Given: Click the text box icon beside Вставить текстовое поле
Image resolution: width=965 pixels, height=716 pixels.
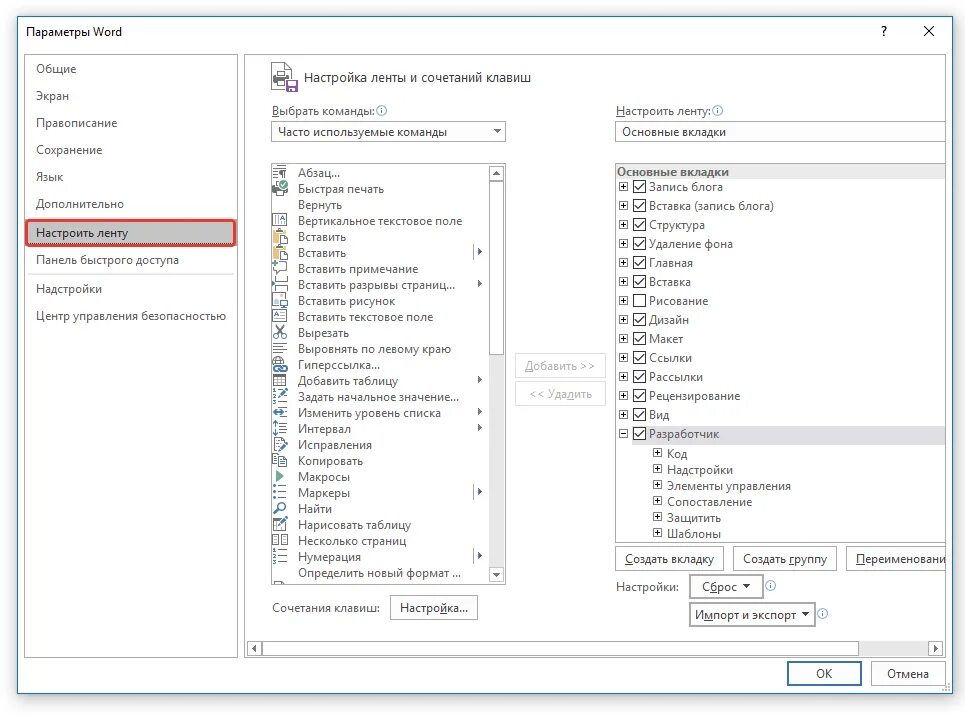Looking at the screenshot, I should pyautogui.click(x=279, y=316).
